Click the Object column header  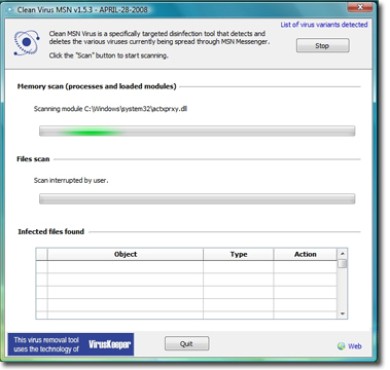point(125,254)
